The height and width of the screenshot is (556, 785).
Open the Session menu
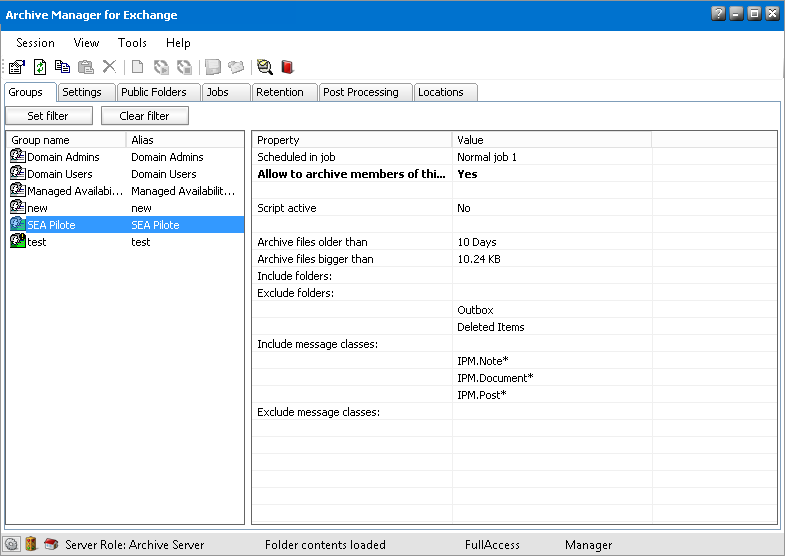tap(35, 43)
